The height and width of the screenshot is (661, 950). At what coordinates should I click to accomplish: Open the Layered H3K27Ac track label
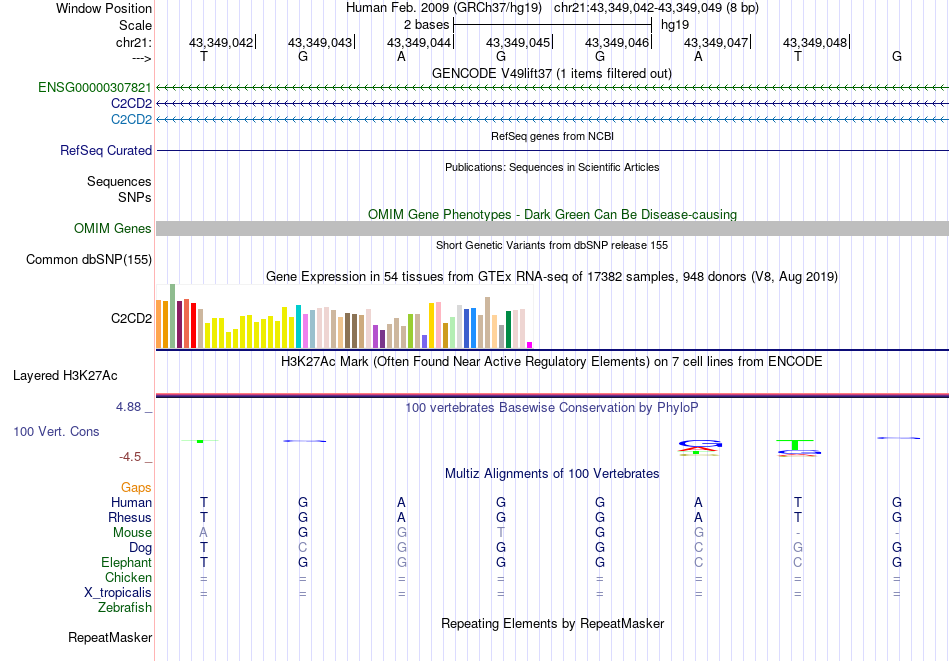[65, 376]
